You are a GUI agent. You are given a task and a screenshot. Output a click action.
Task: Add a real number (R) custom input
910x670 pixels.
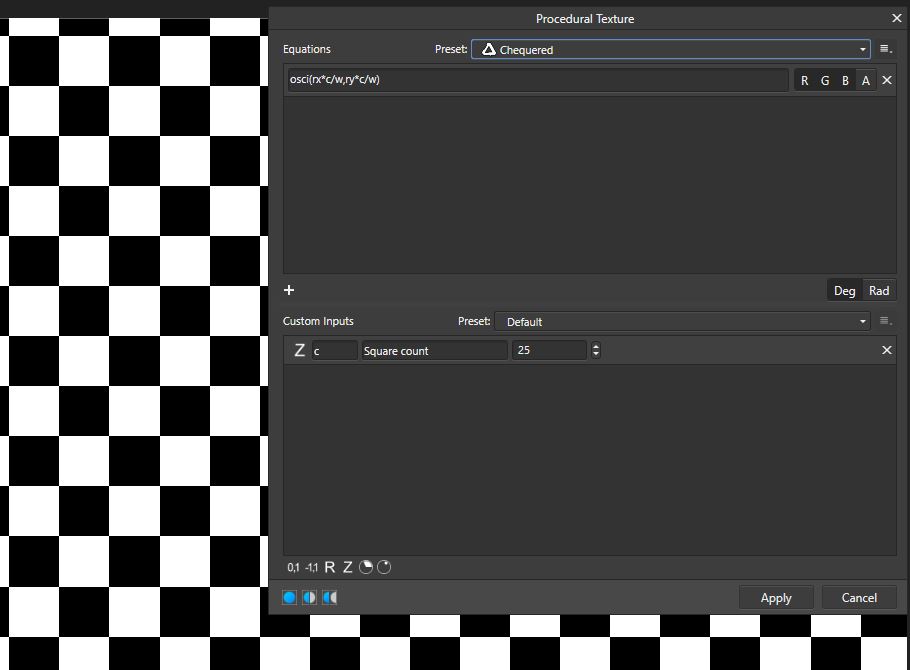click(330, 568)
